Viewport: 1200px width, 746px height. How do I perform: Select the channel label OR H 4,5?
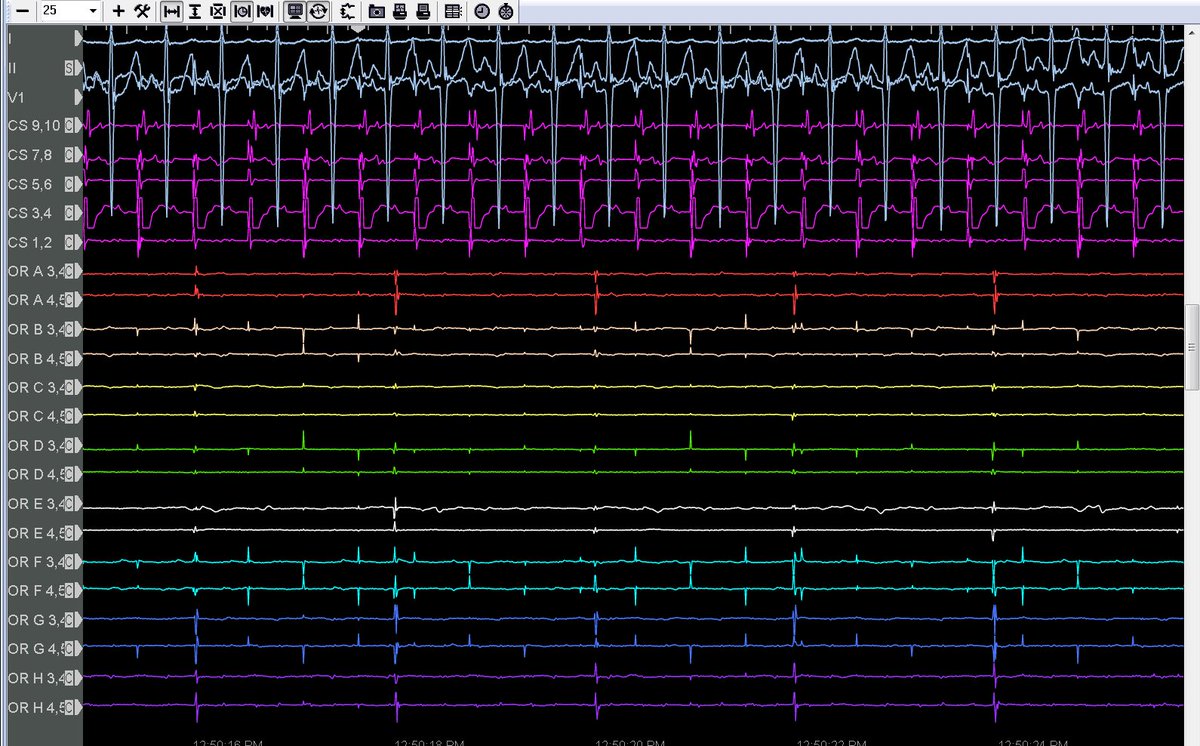[x=35, y=706]
